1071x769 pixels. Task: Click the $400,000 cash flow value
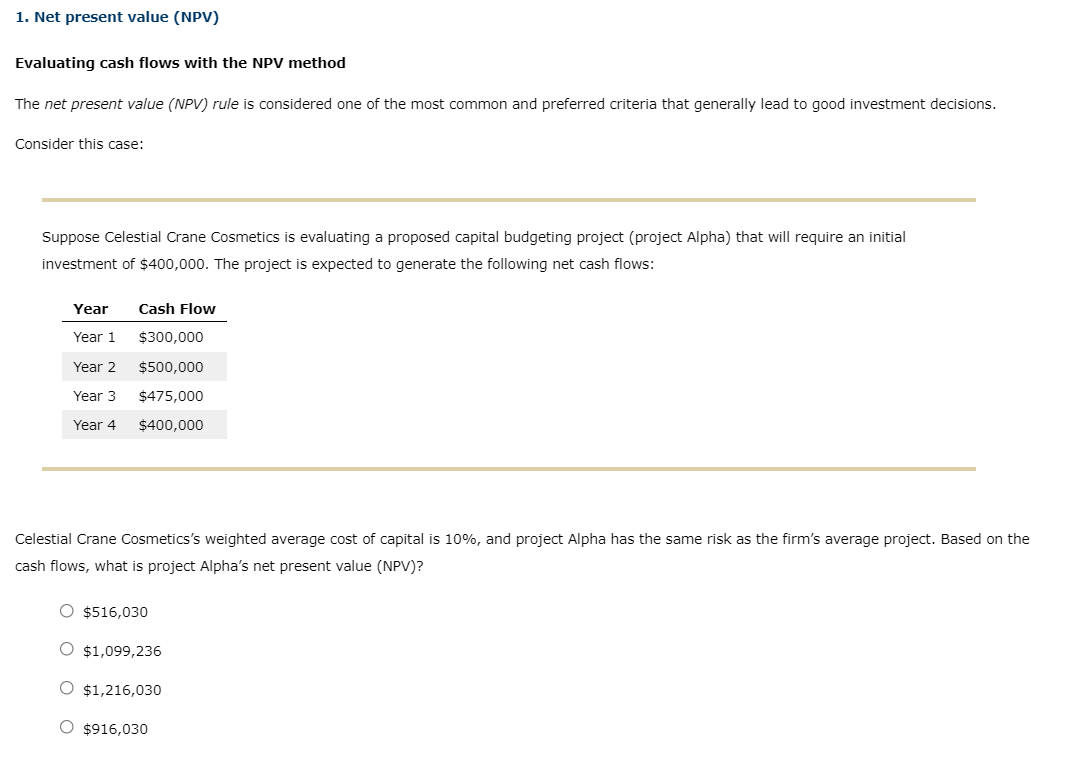point(172,424)
